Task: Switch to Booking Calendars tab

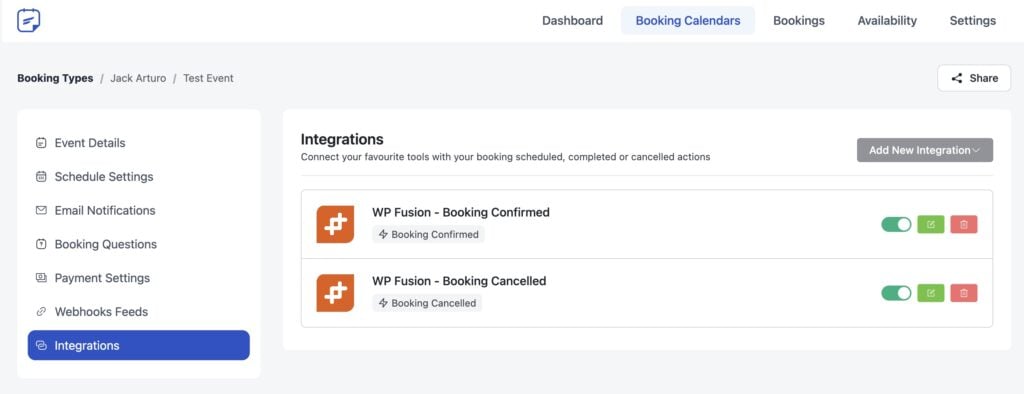Action: (x=688, y=20)
